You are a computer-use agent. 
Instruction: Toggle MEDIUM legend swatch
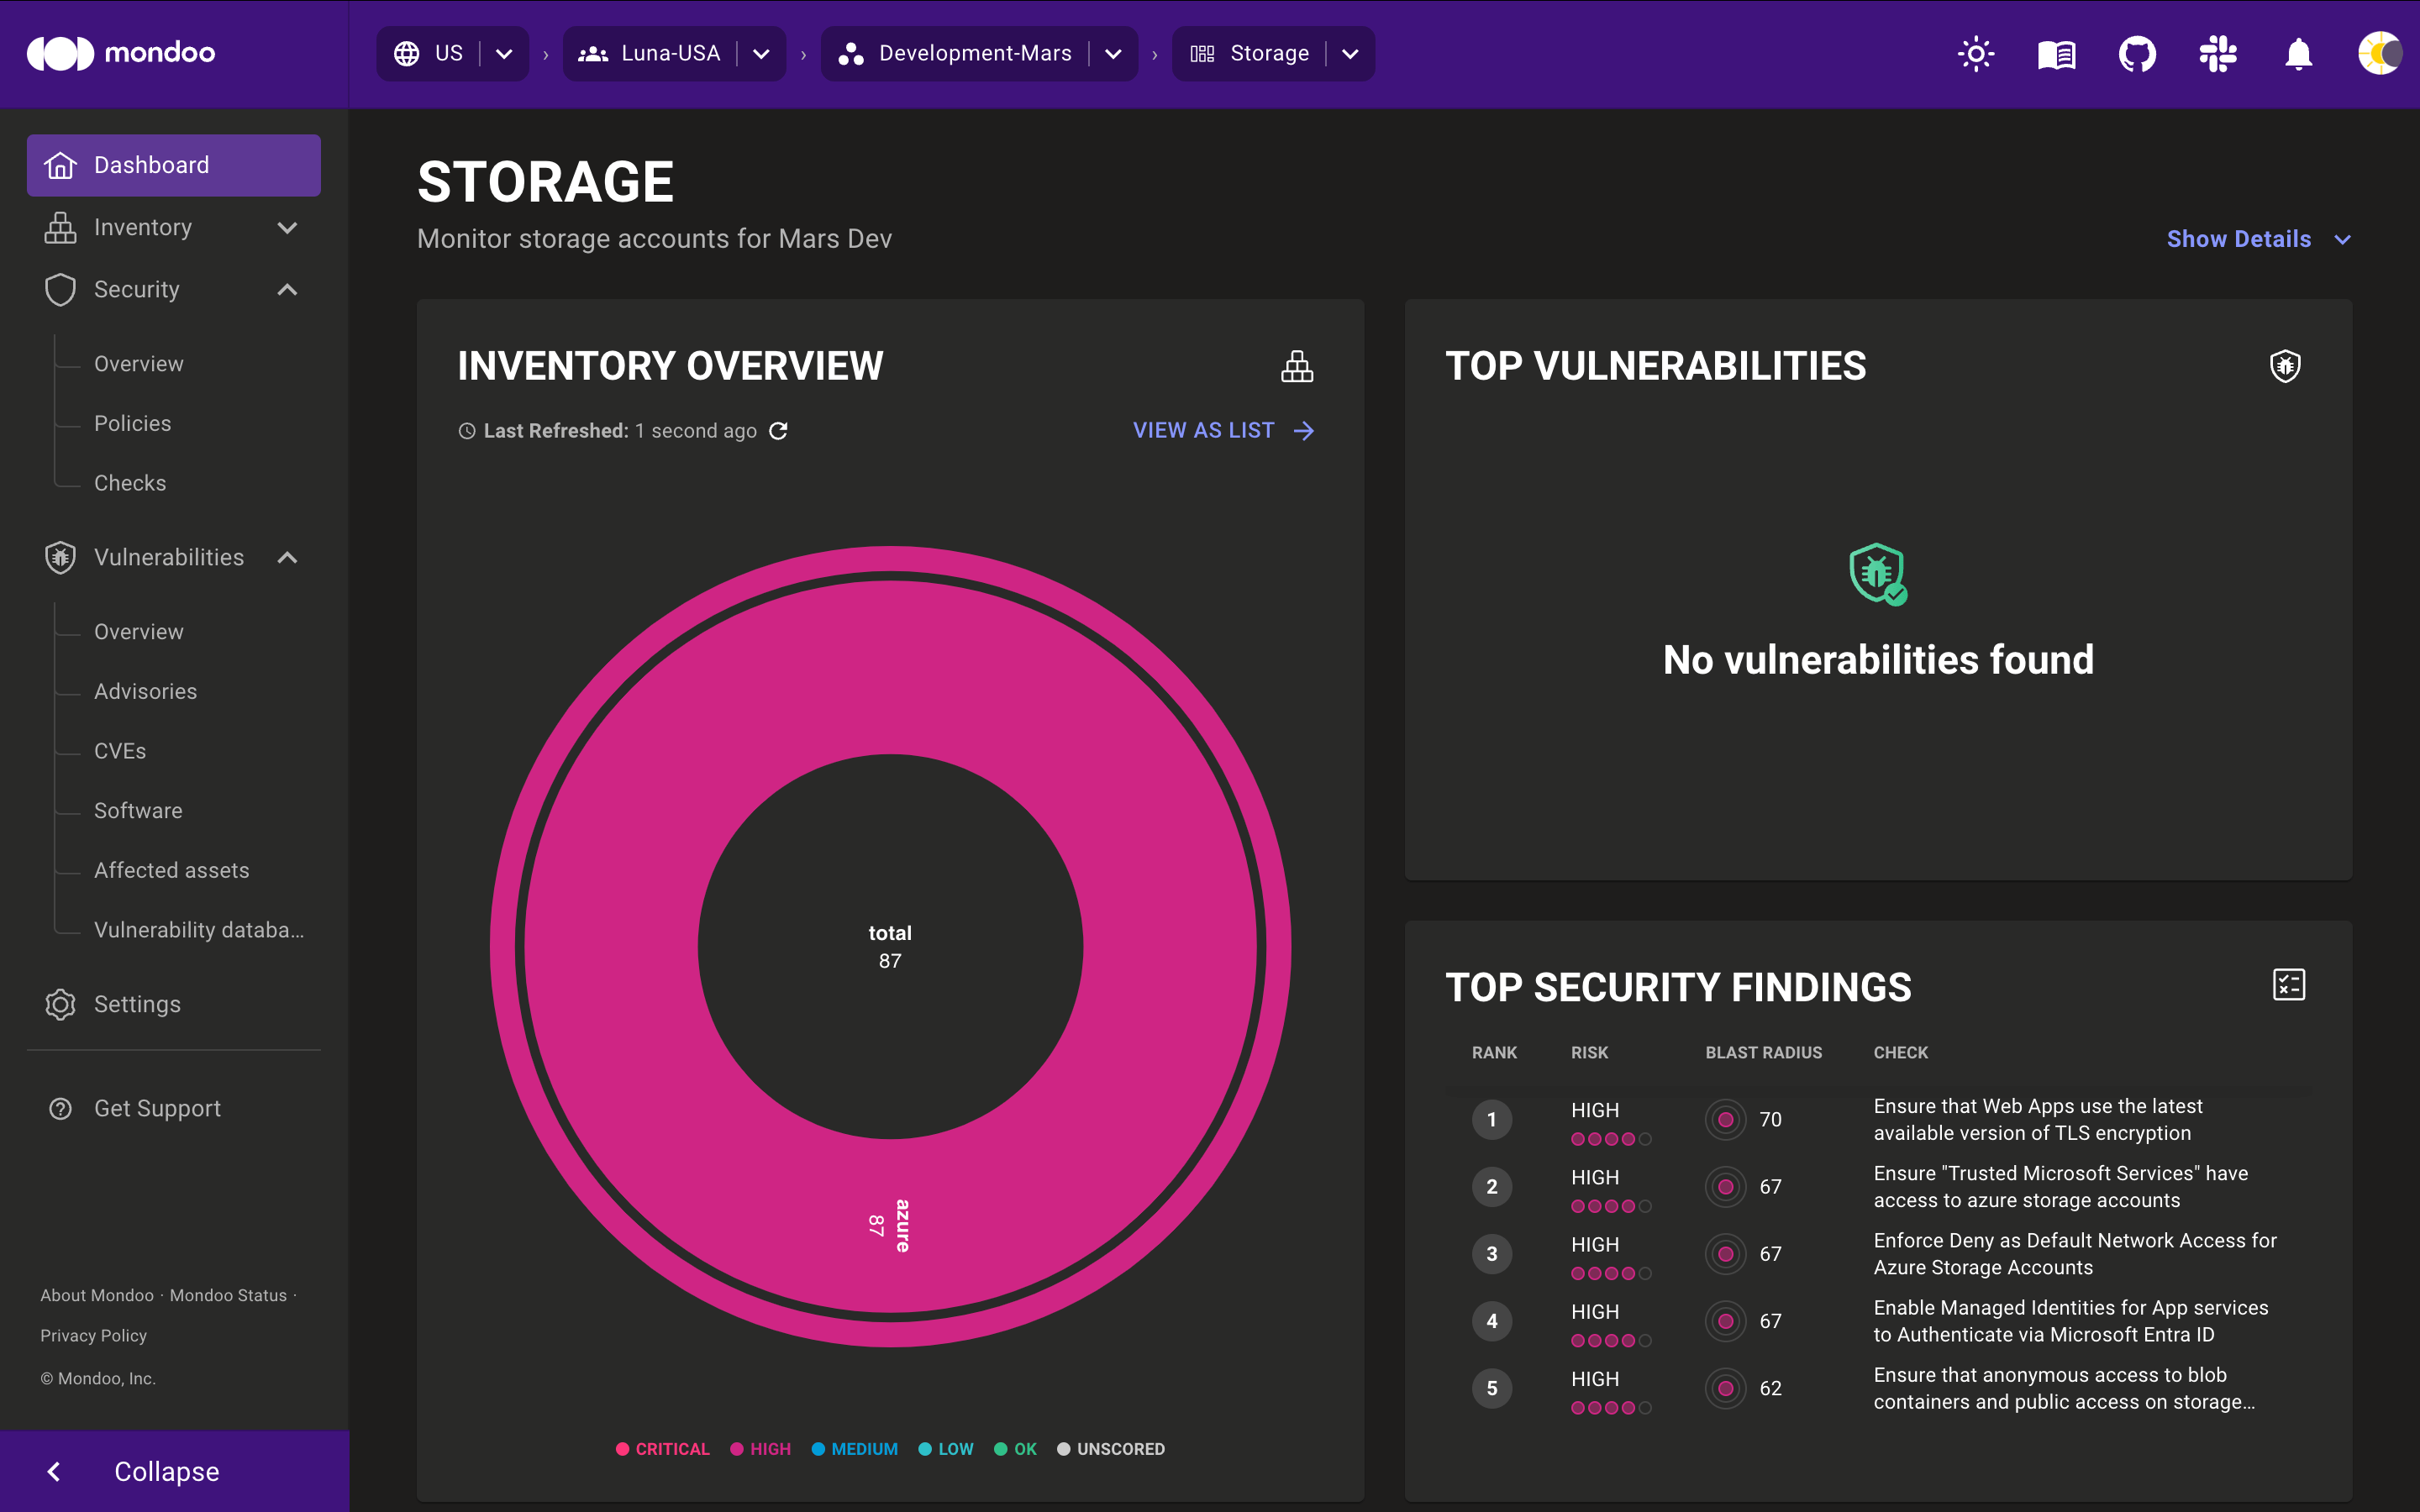(818, 1449)
